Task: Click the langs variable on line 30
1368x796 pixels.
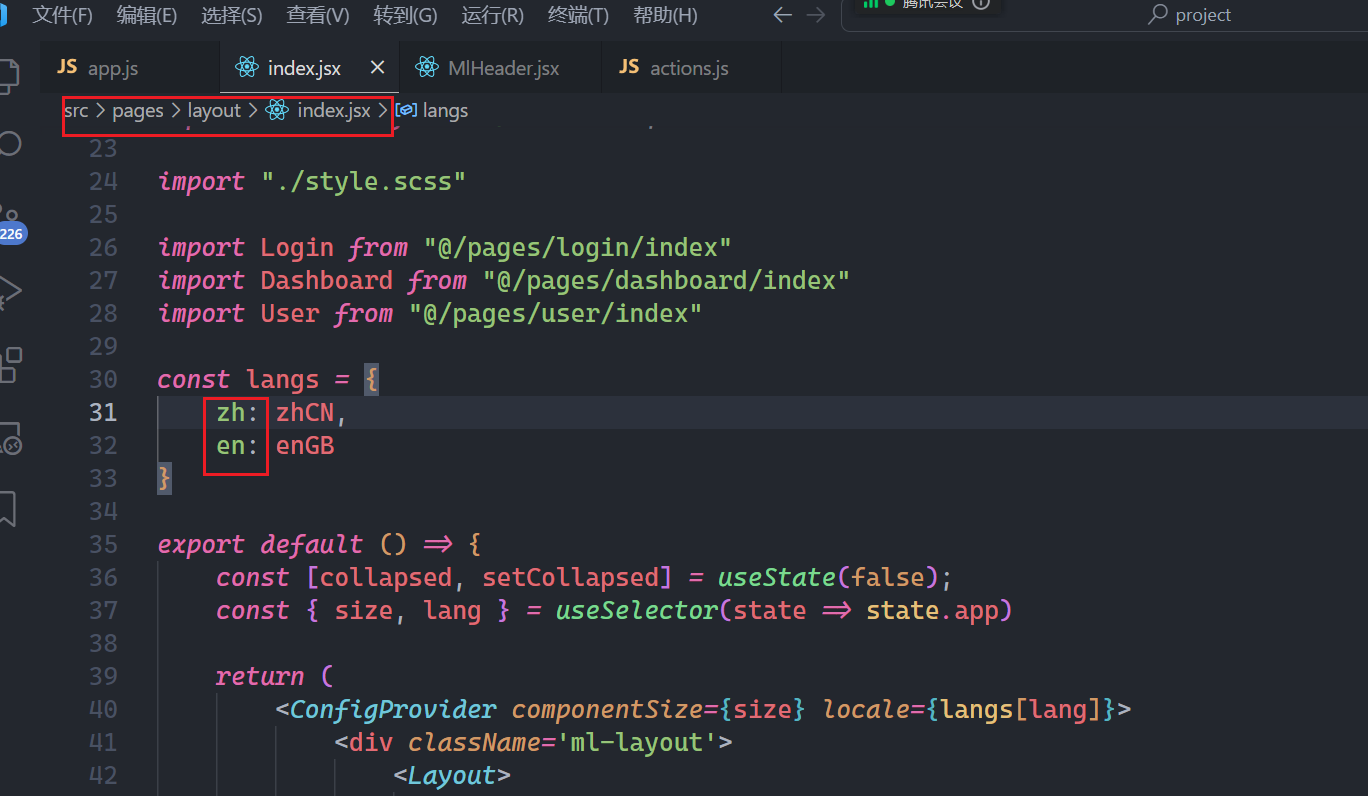Action: coord(282,380)
